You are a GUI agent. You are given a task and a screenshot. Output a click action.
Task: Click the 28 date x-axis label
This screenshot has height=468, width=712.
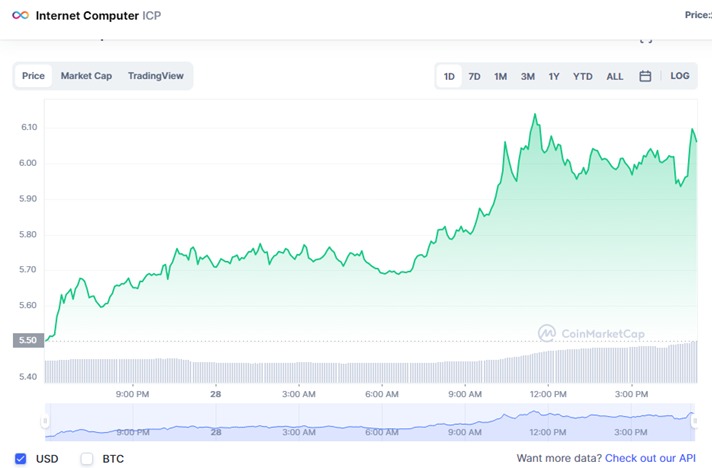click(216, 394)
